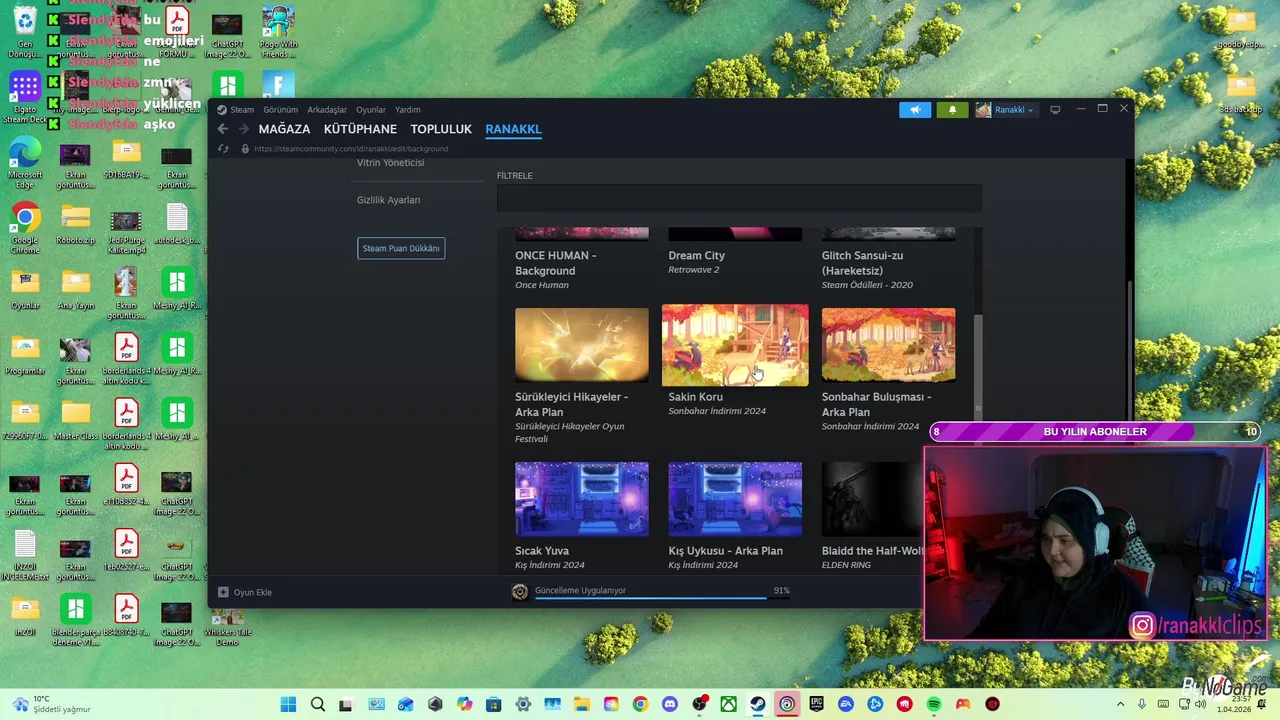Open the Yardım menu

(408, 110)
